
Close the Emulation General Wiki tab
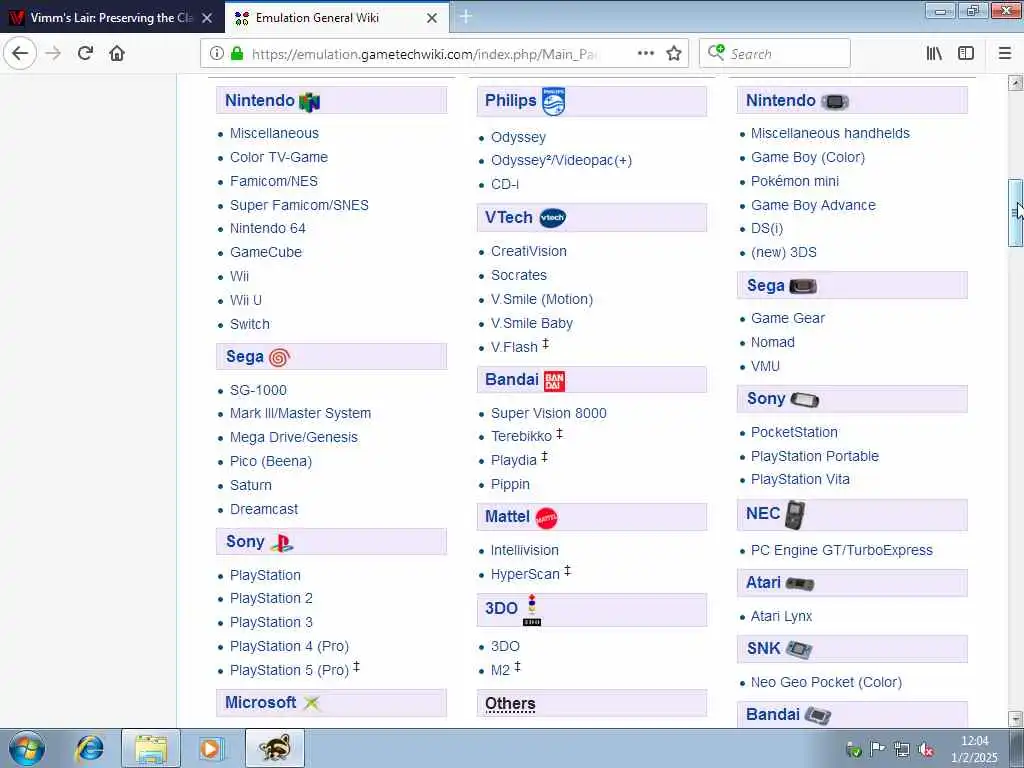pyautogui.click(x=432, y=18)
